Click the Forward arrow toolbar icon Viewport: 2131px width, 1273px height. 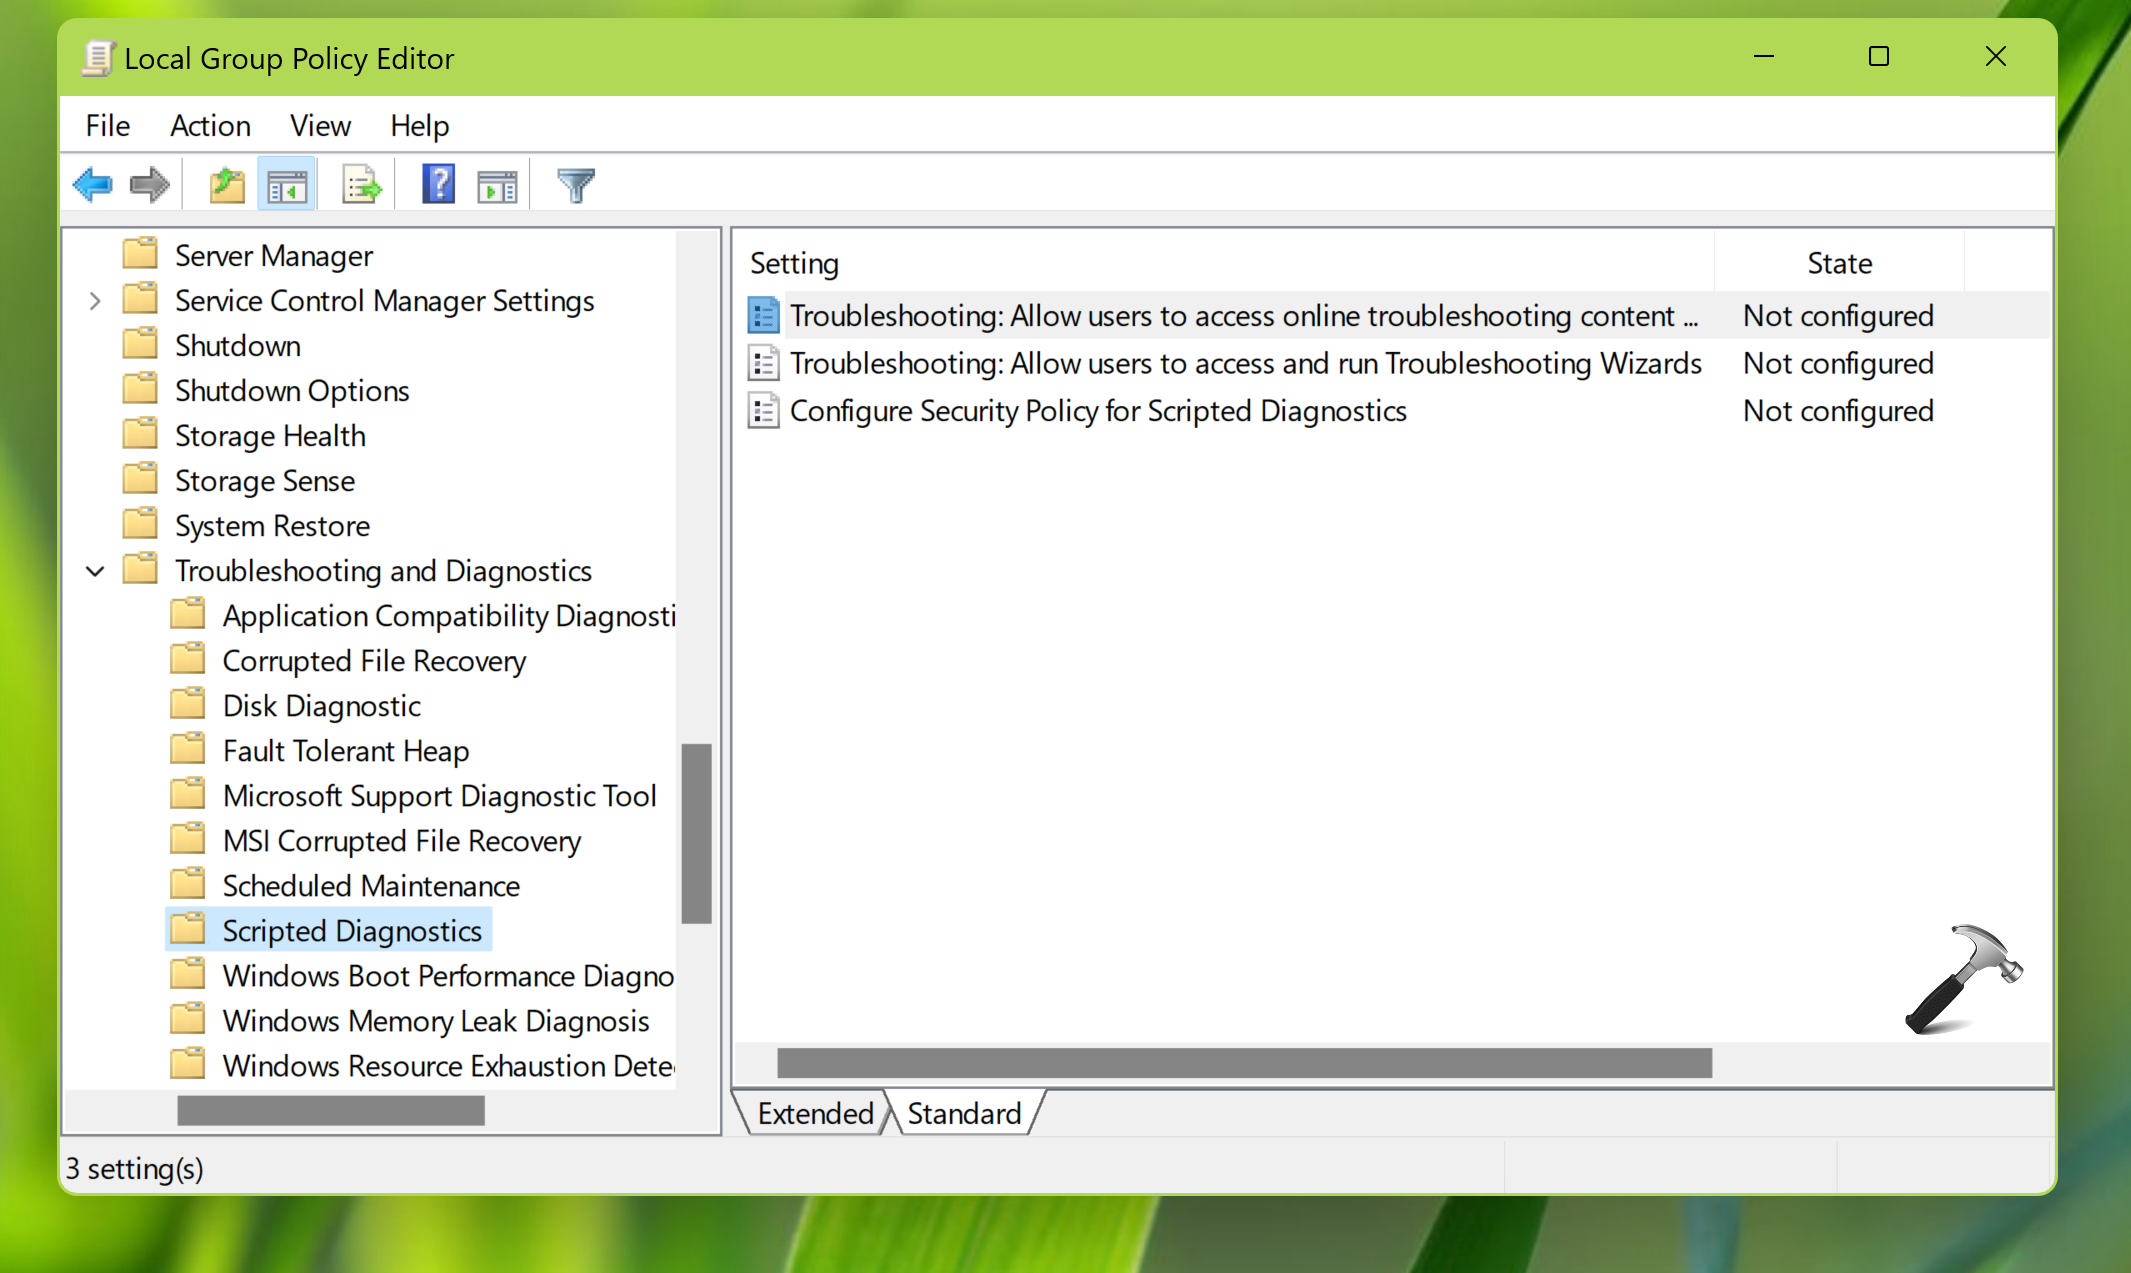pos(150,185)
